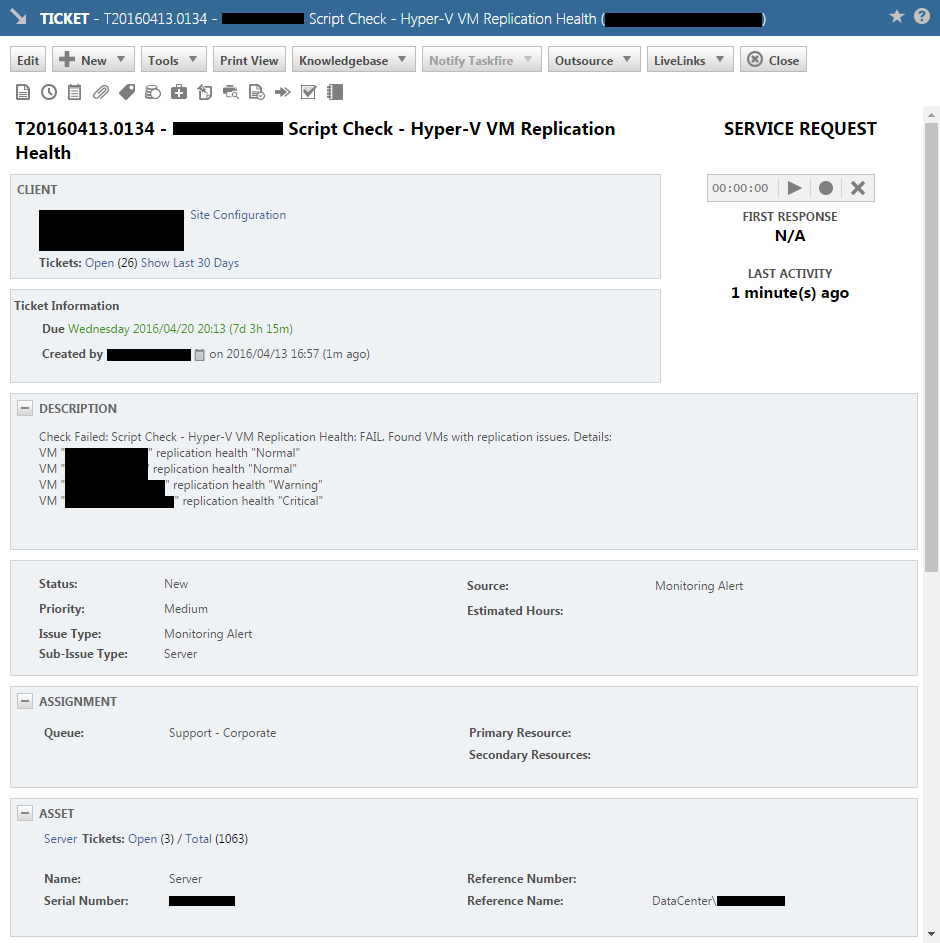Click the service call first-aid kit icon
The width and height of the screenshot is (940, 943).
click(177, 91)
